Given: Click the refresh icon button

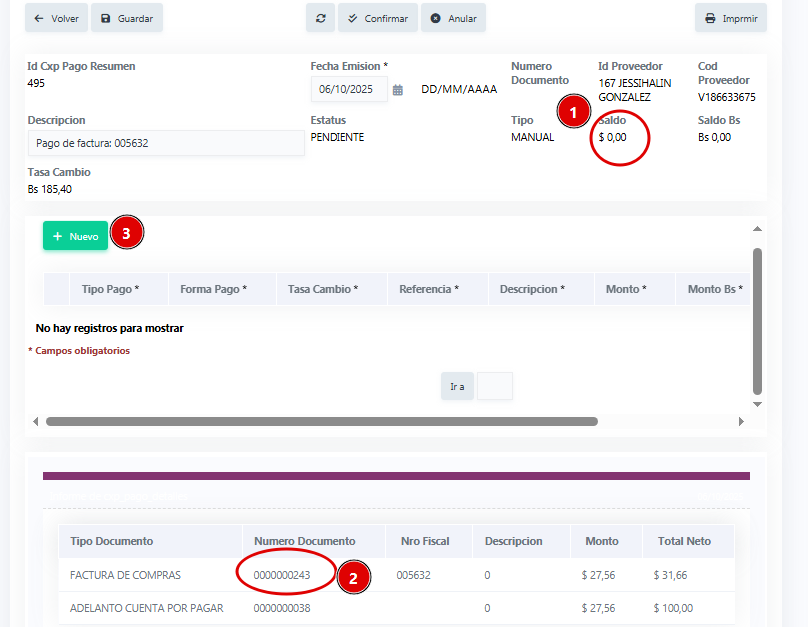Looking at the screenshot, I should click(320, 18).
